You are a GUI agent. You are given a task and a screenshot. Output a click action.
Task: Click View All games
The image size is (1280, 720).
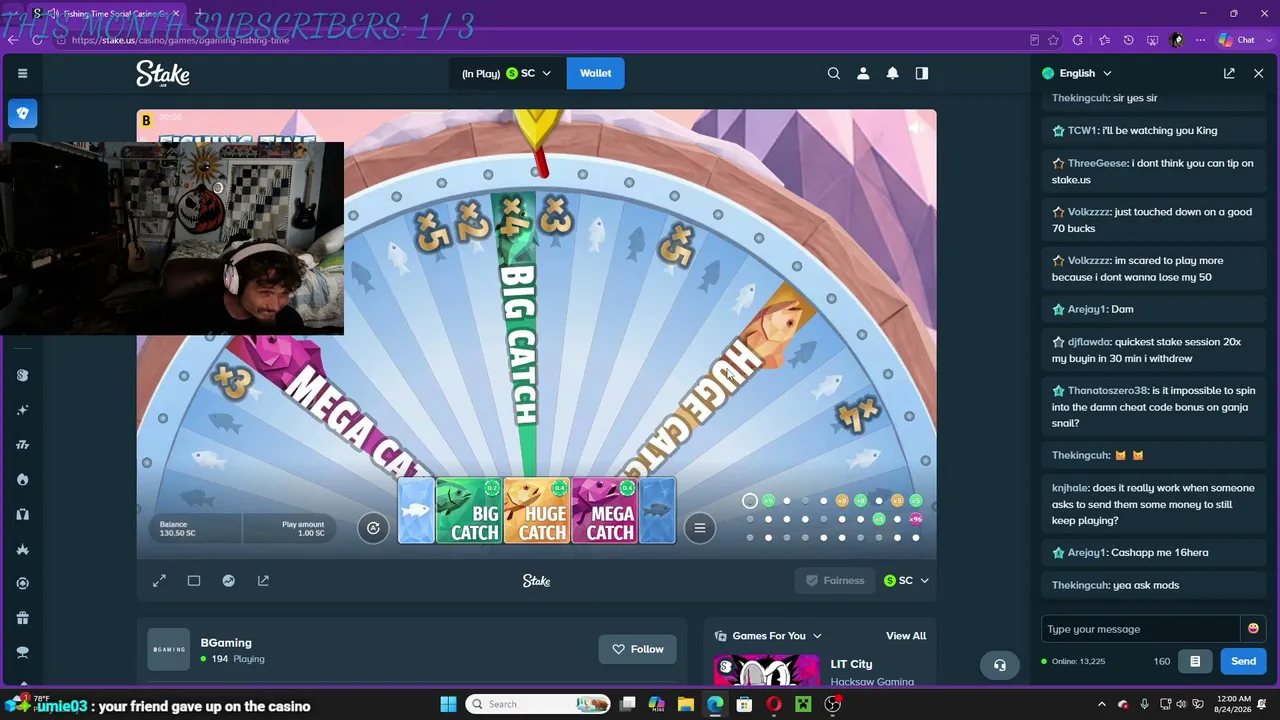click(906, 636)
